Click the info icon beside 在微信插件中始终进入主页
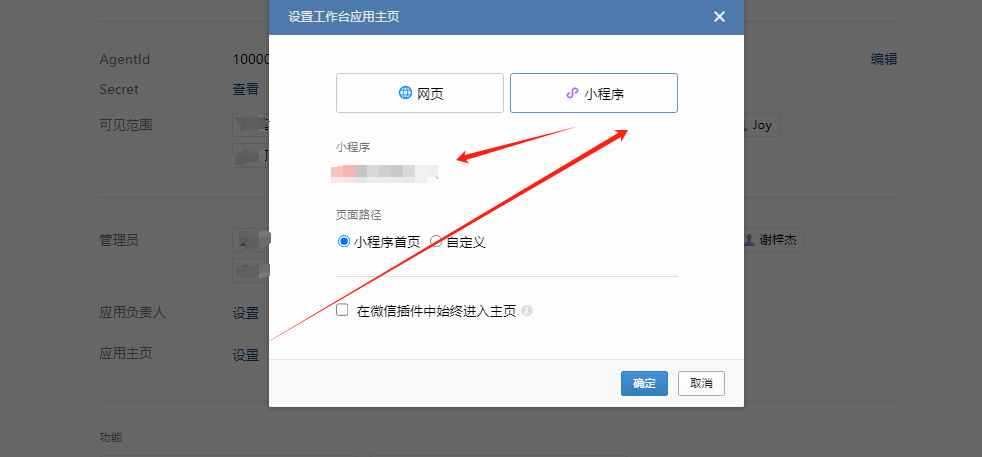 (x=527, y=311)
